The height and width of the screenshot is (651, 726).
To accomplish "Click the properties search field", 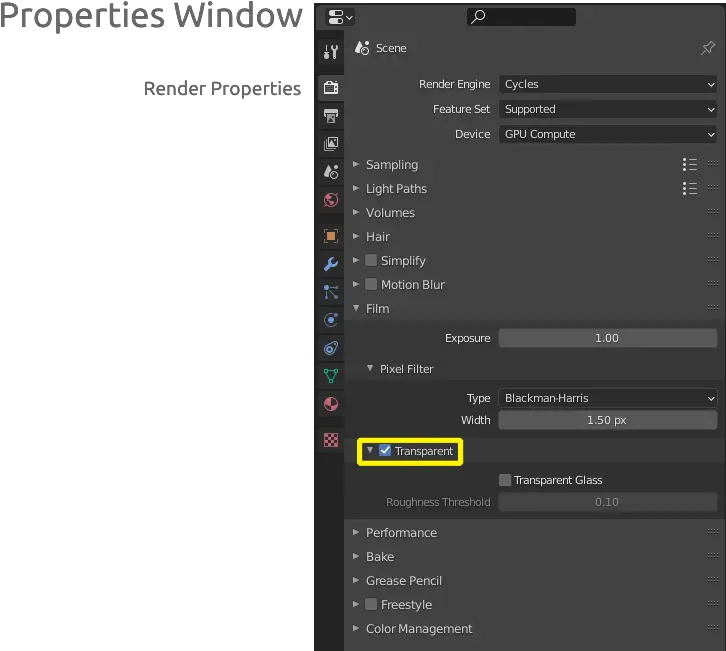I will point(521,17).
